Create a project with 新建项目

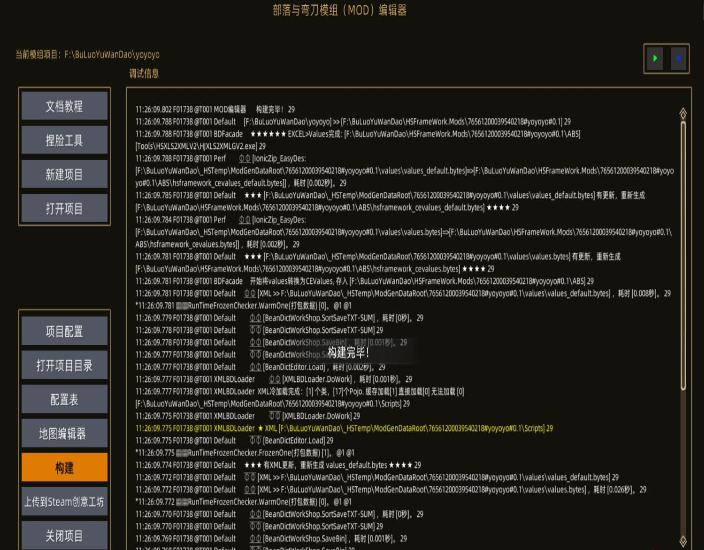coord(64,175)
